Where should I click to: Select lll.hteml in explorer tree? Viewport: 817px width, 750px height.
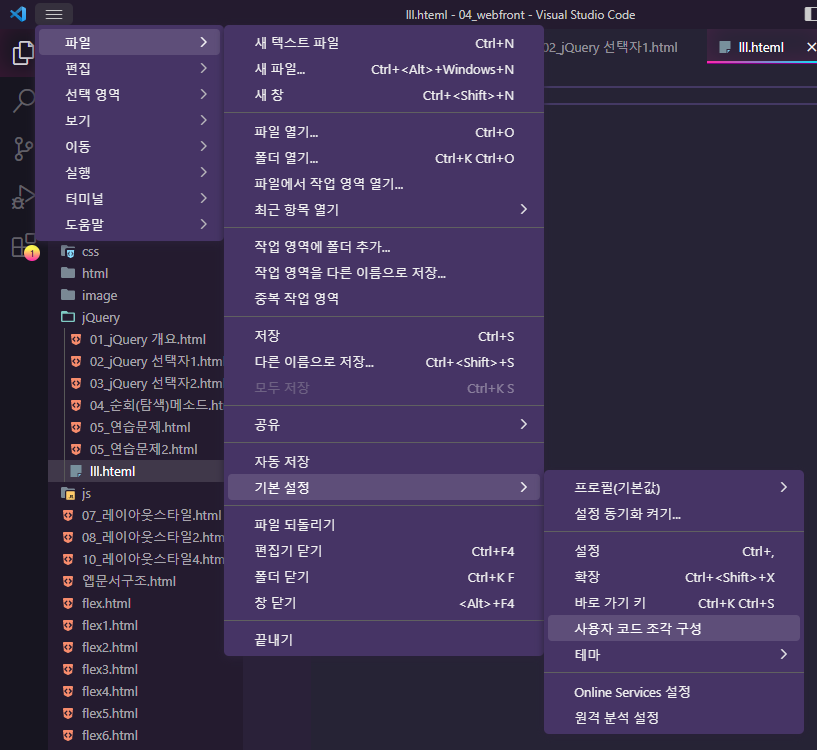coord(135,471)
